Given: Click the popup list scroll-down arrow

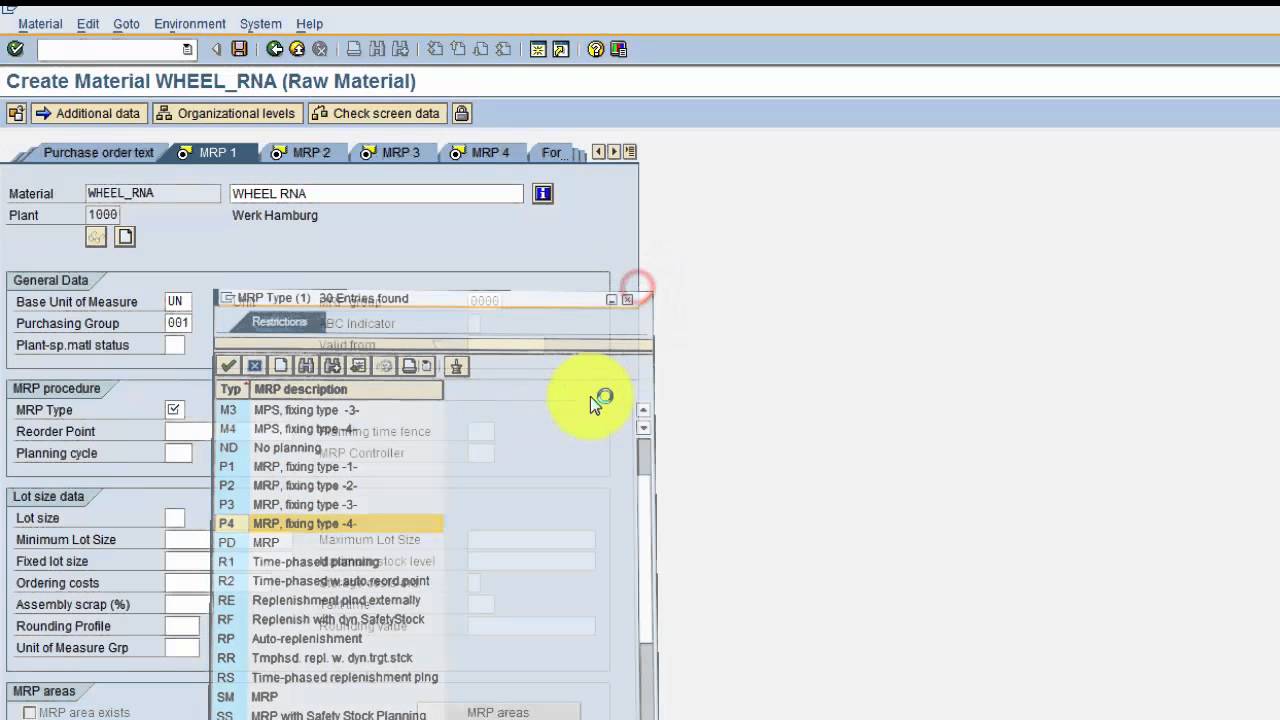Looking at the screenshot, I should (643, 427).
